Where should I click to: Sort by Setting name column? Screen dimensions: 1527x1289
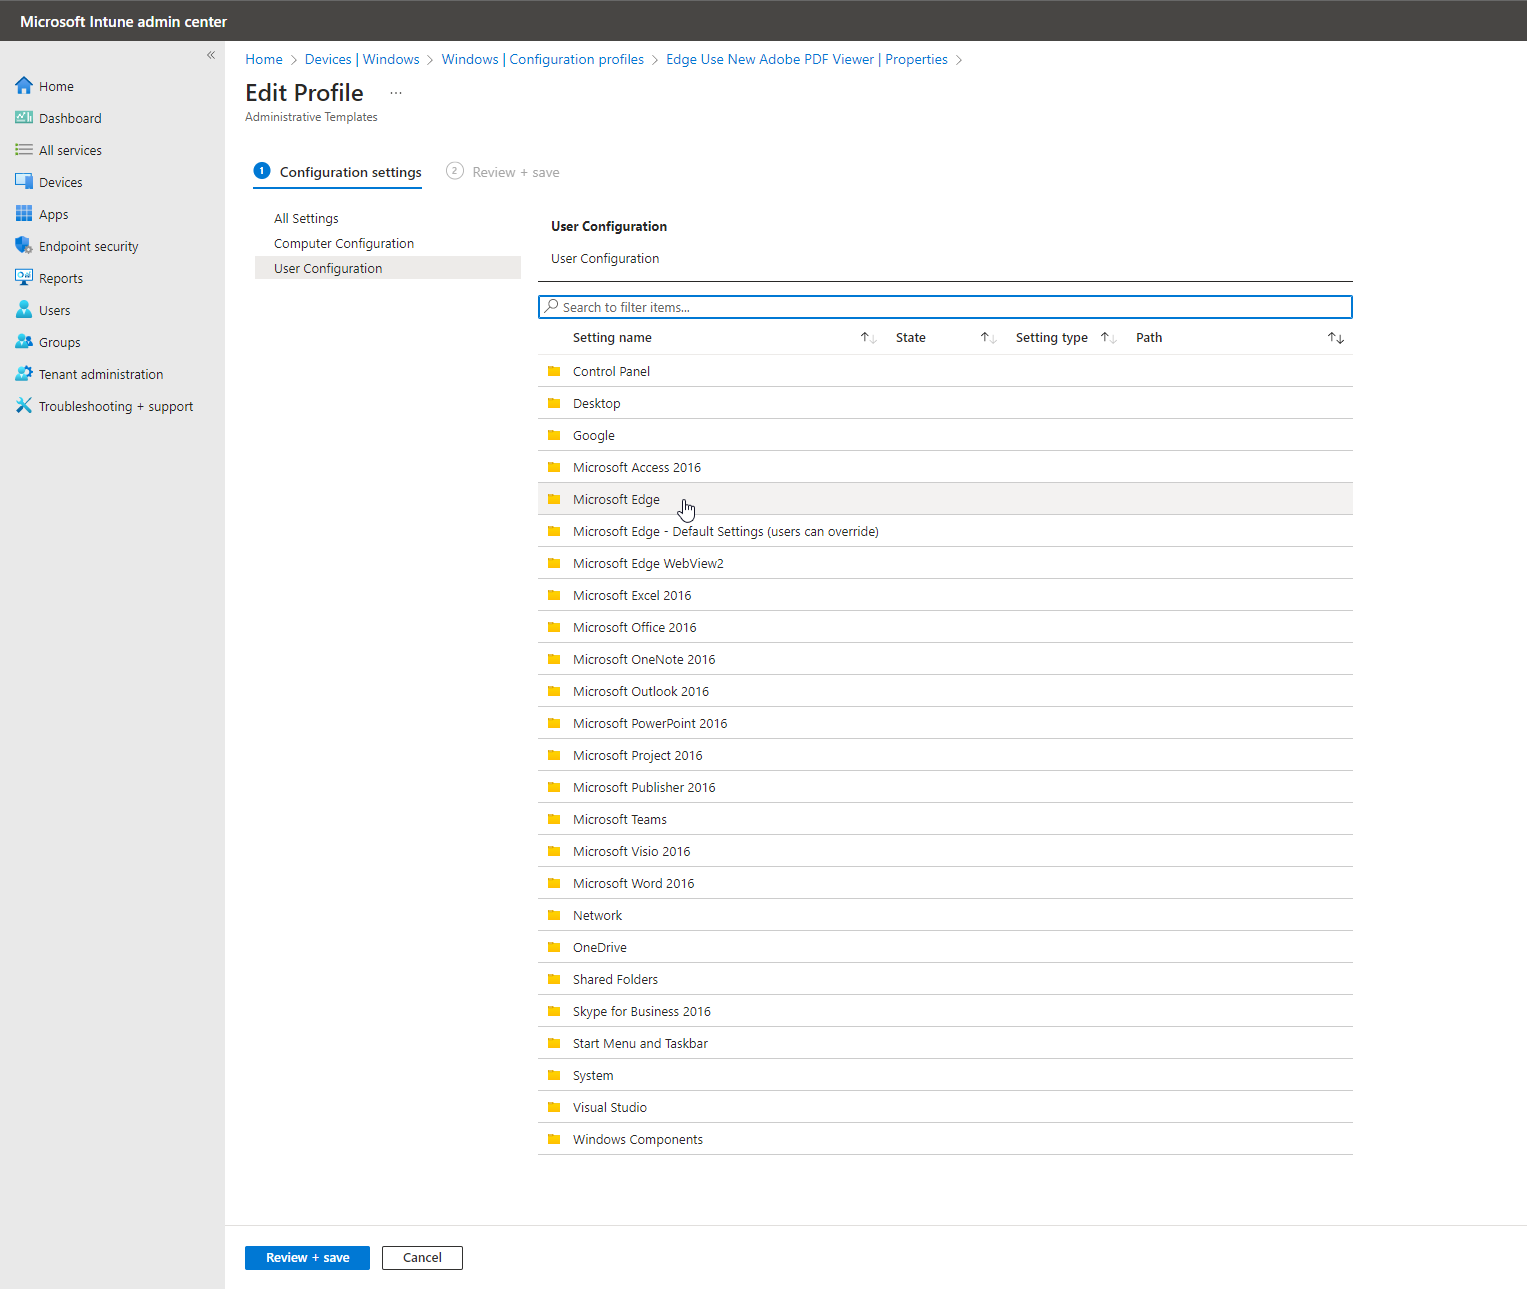868,338
